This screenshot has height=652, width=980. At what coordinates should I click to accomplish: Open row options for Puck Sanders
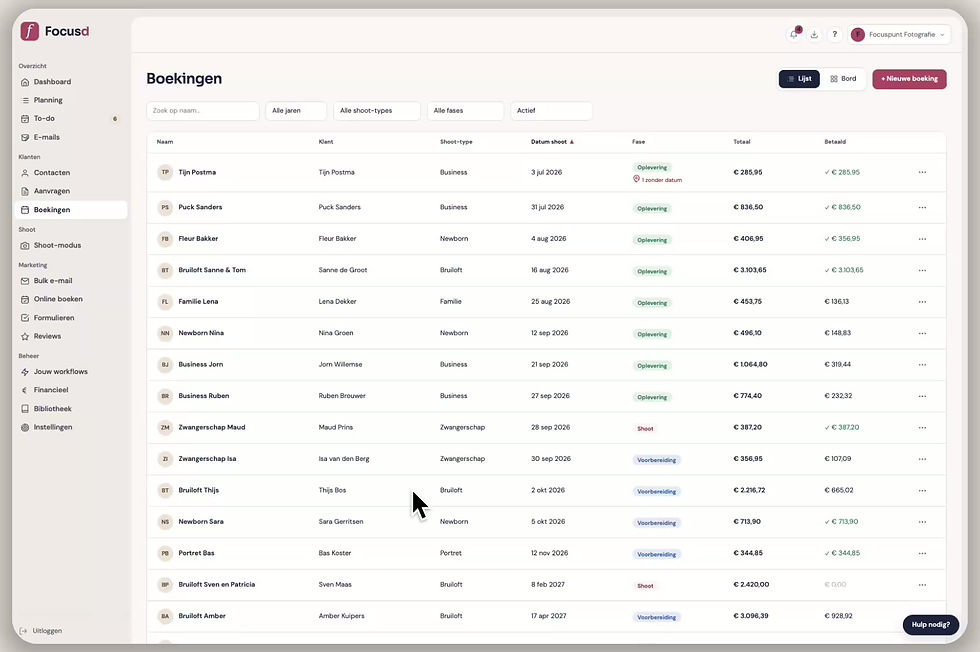point(922,207)
